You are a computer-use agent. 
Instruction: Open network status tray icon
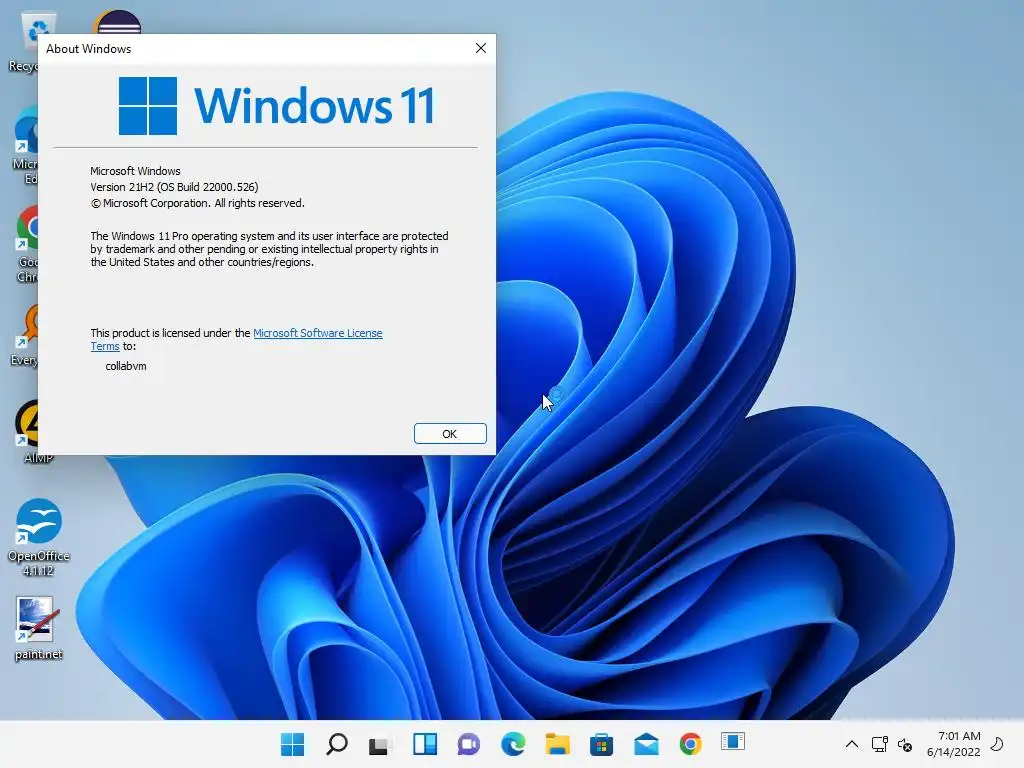[x=880, y=744]
